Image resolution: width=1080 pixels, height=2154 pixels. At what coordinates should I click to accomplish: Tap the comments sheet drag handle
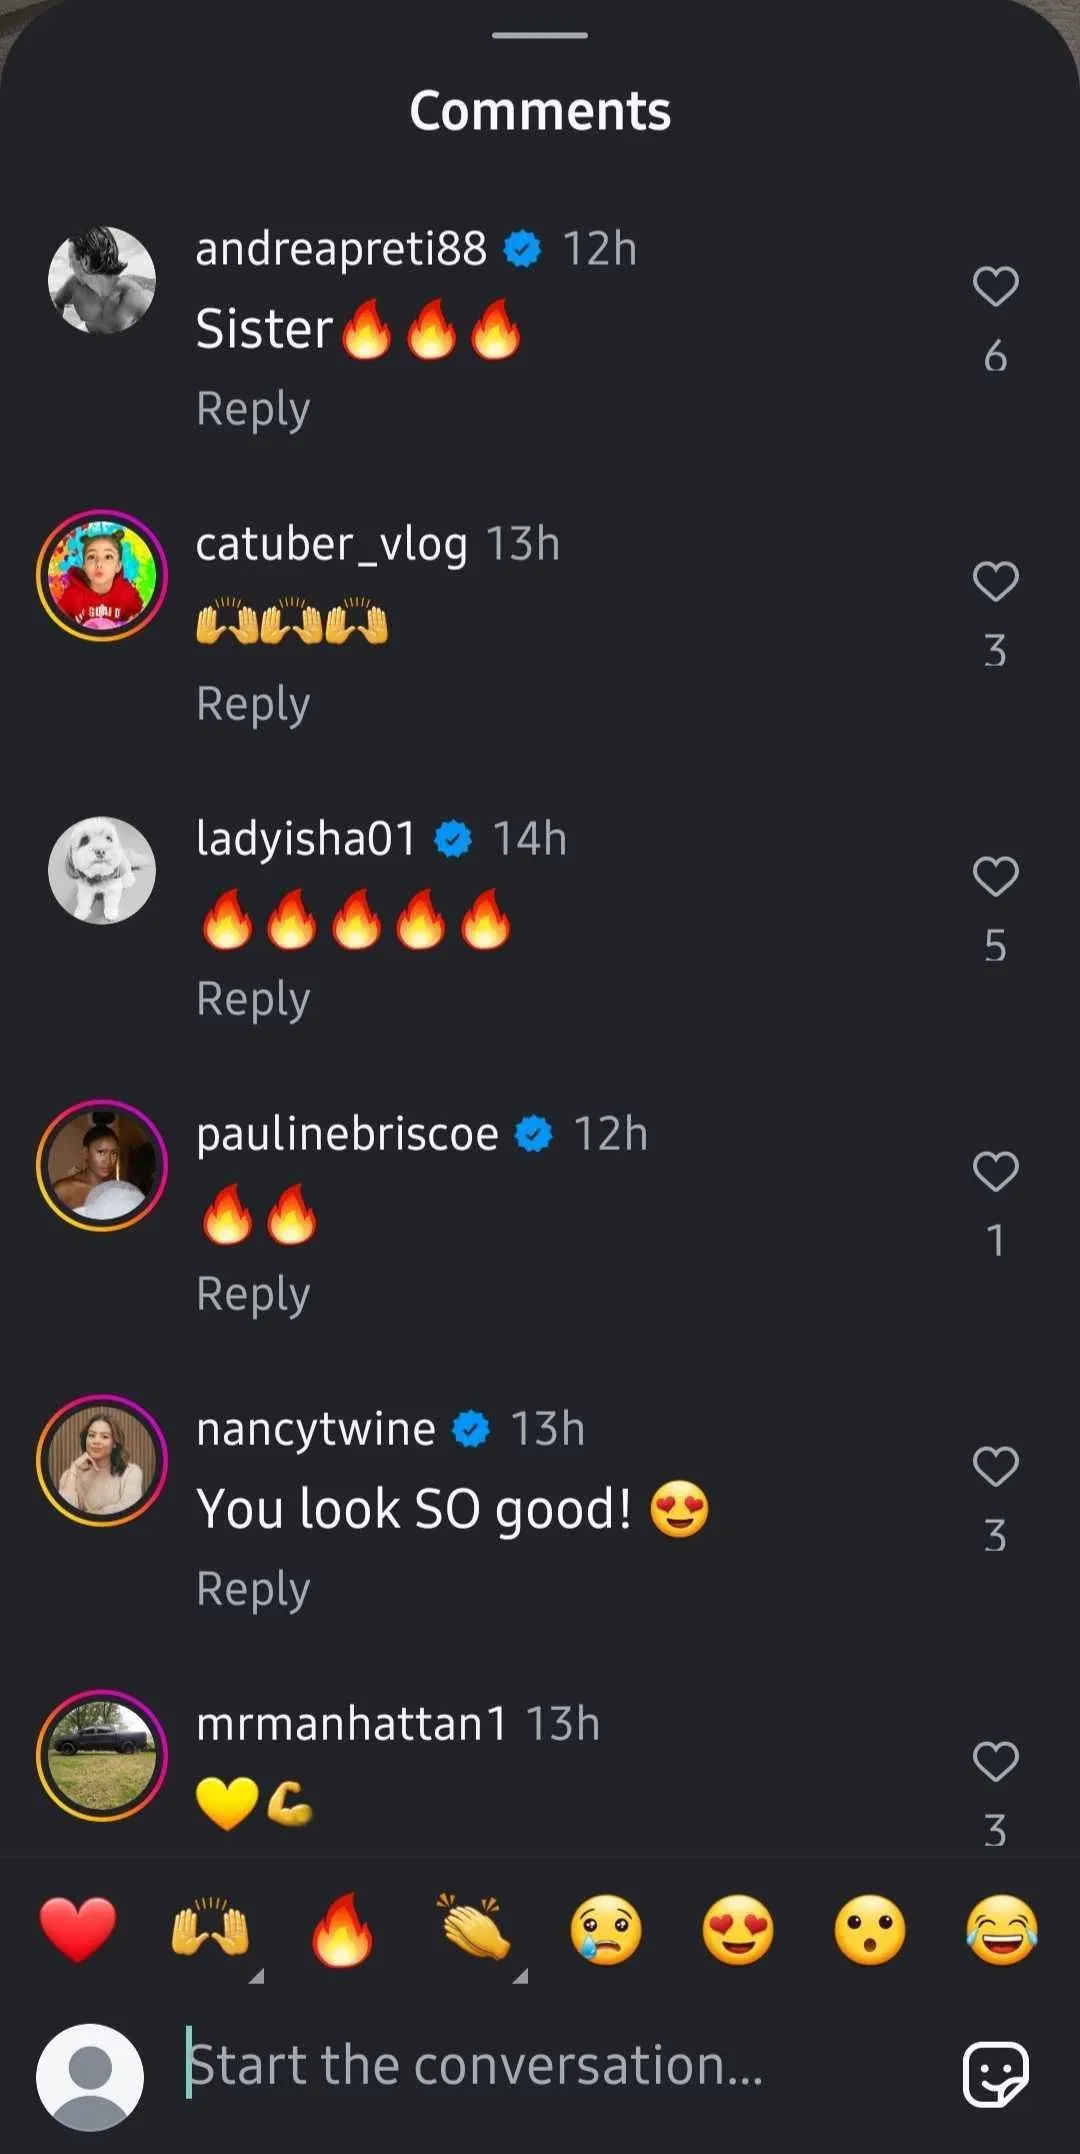[540, 35]
